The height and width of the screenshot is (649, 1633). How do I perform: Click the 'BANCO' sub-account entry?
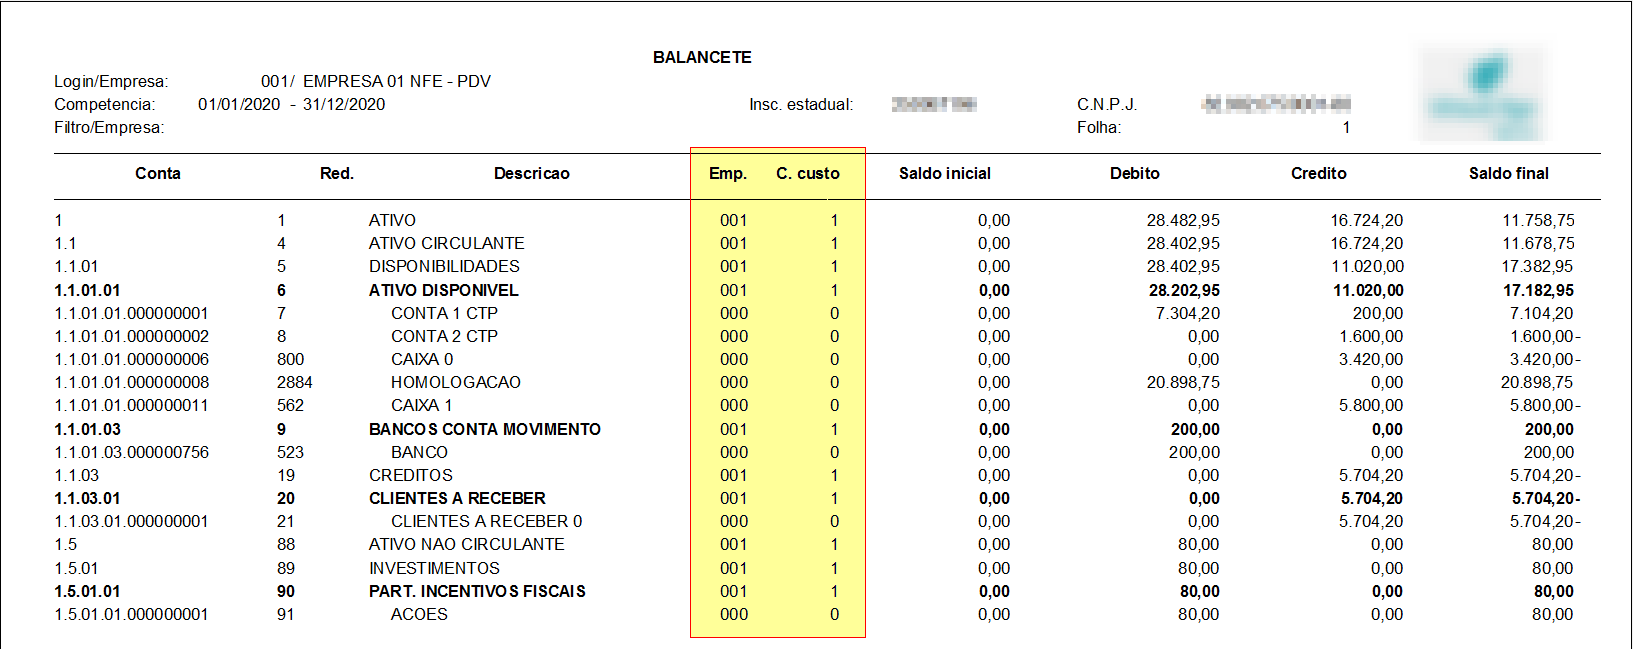(x=419, y=452)
